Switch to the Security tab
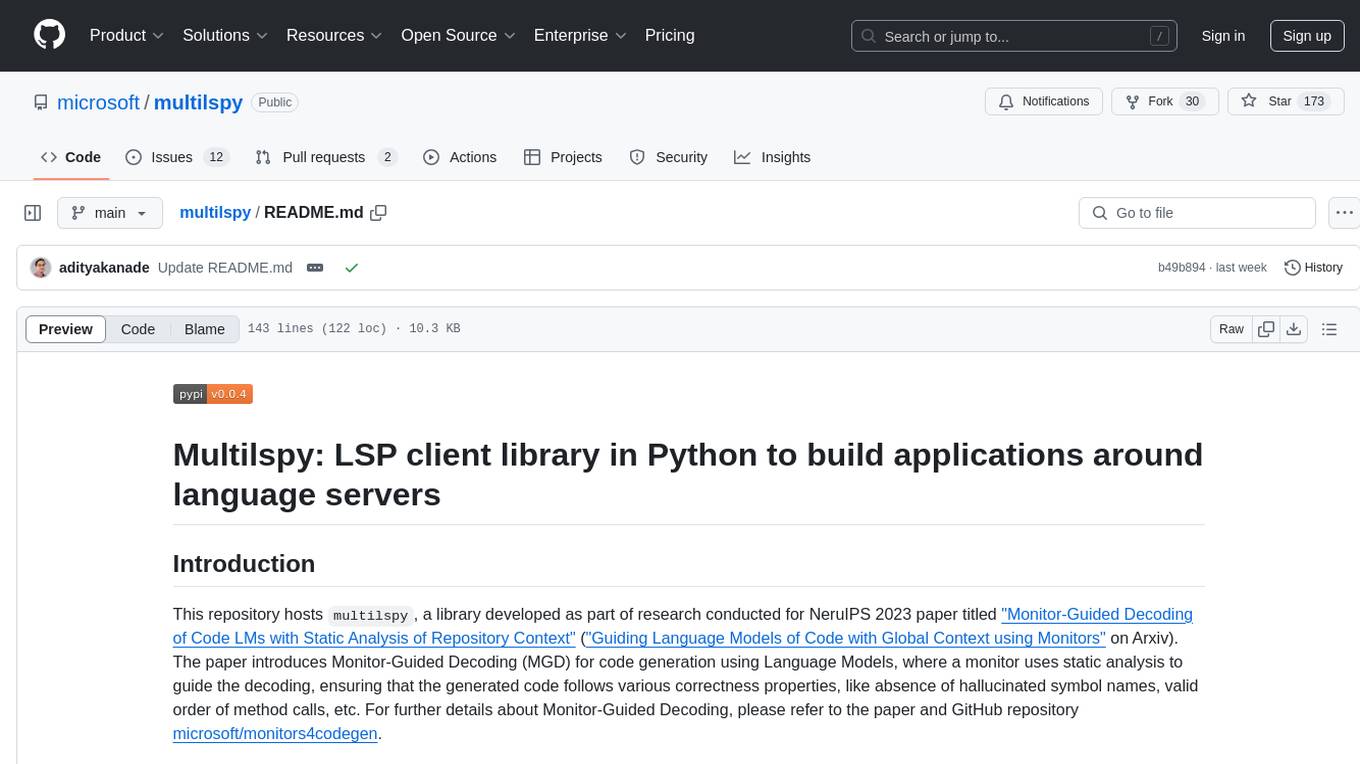 click(668, 157)
